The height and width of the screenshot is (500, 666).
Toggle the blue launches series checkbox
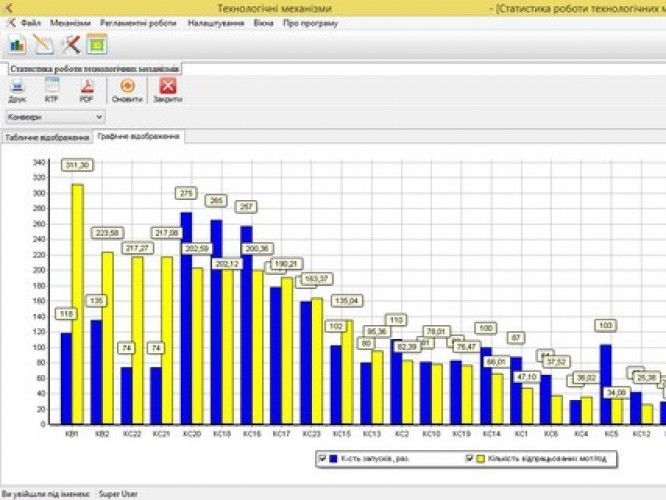click(x=321, y=458)
